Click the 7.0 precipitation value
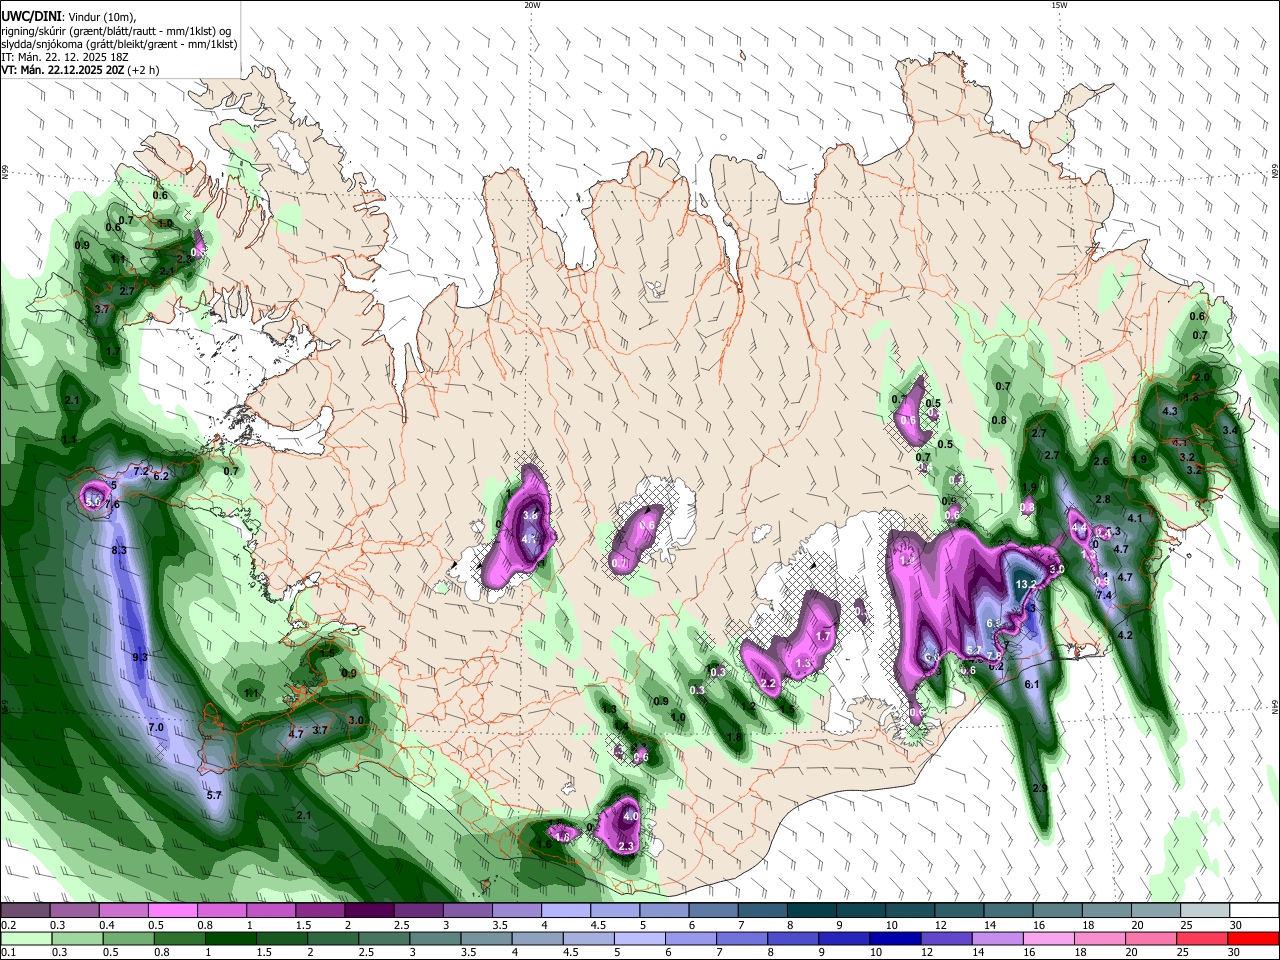1280x960 pixels. click(x=155, y=728)
